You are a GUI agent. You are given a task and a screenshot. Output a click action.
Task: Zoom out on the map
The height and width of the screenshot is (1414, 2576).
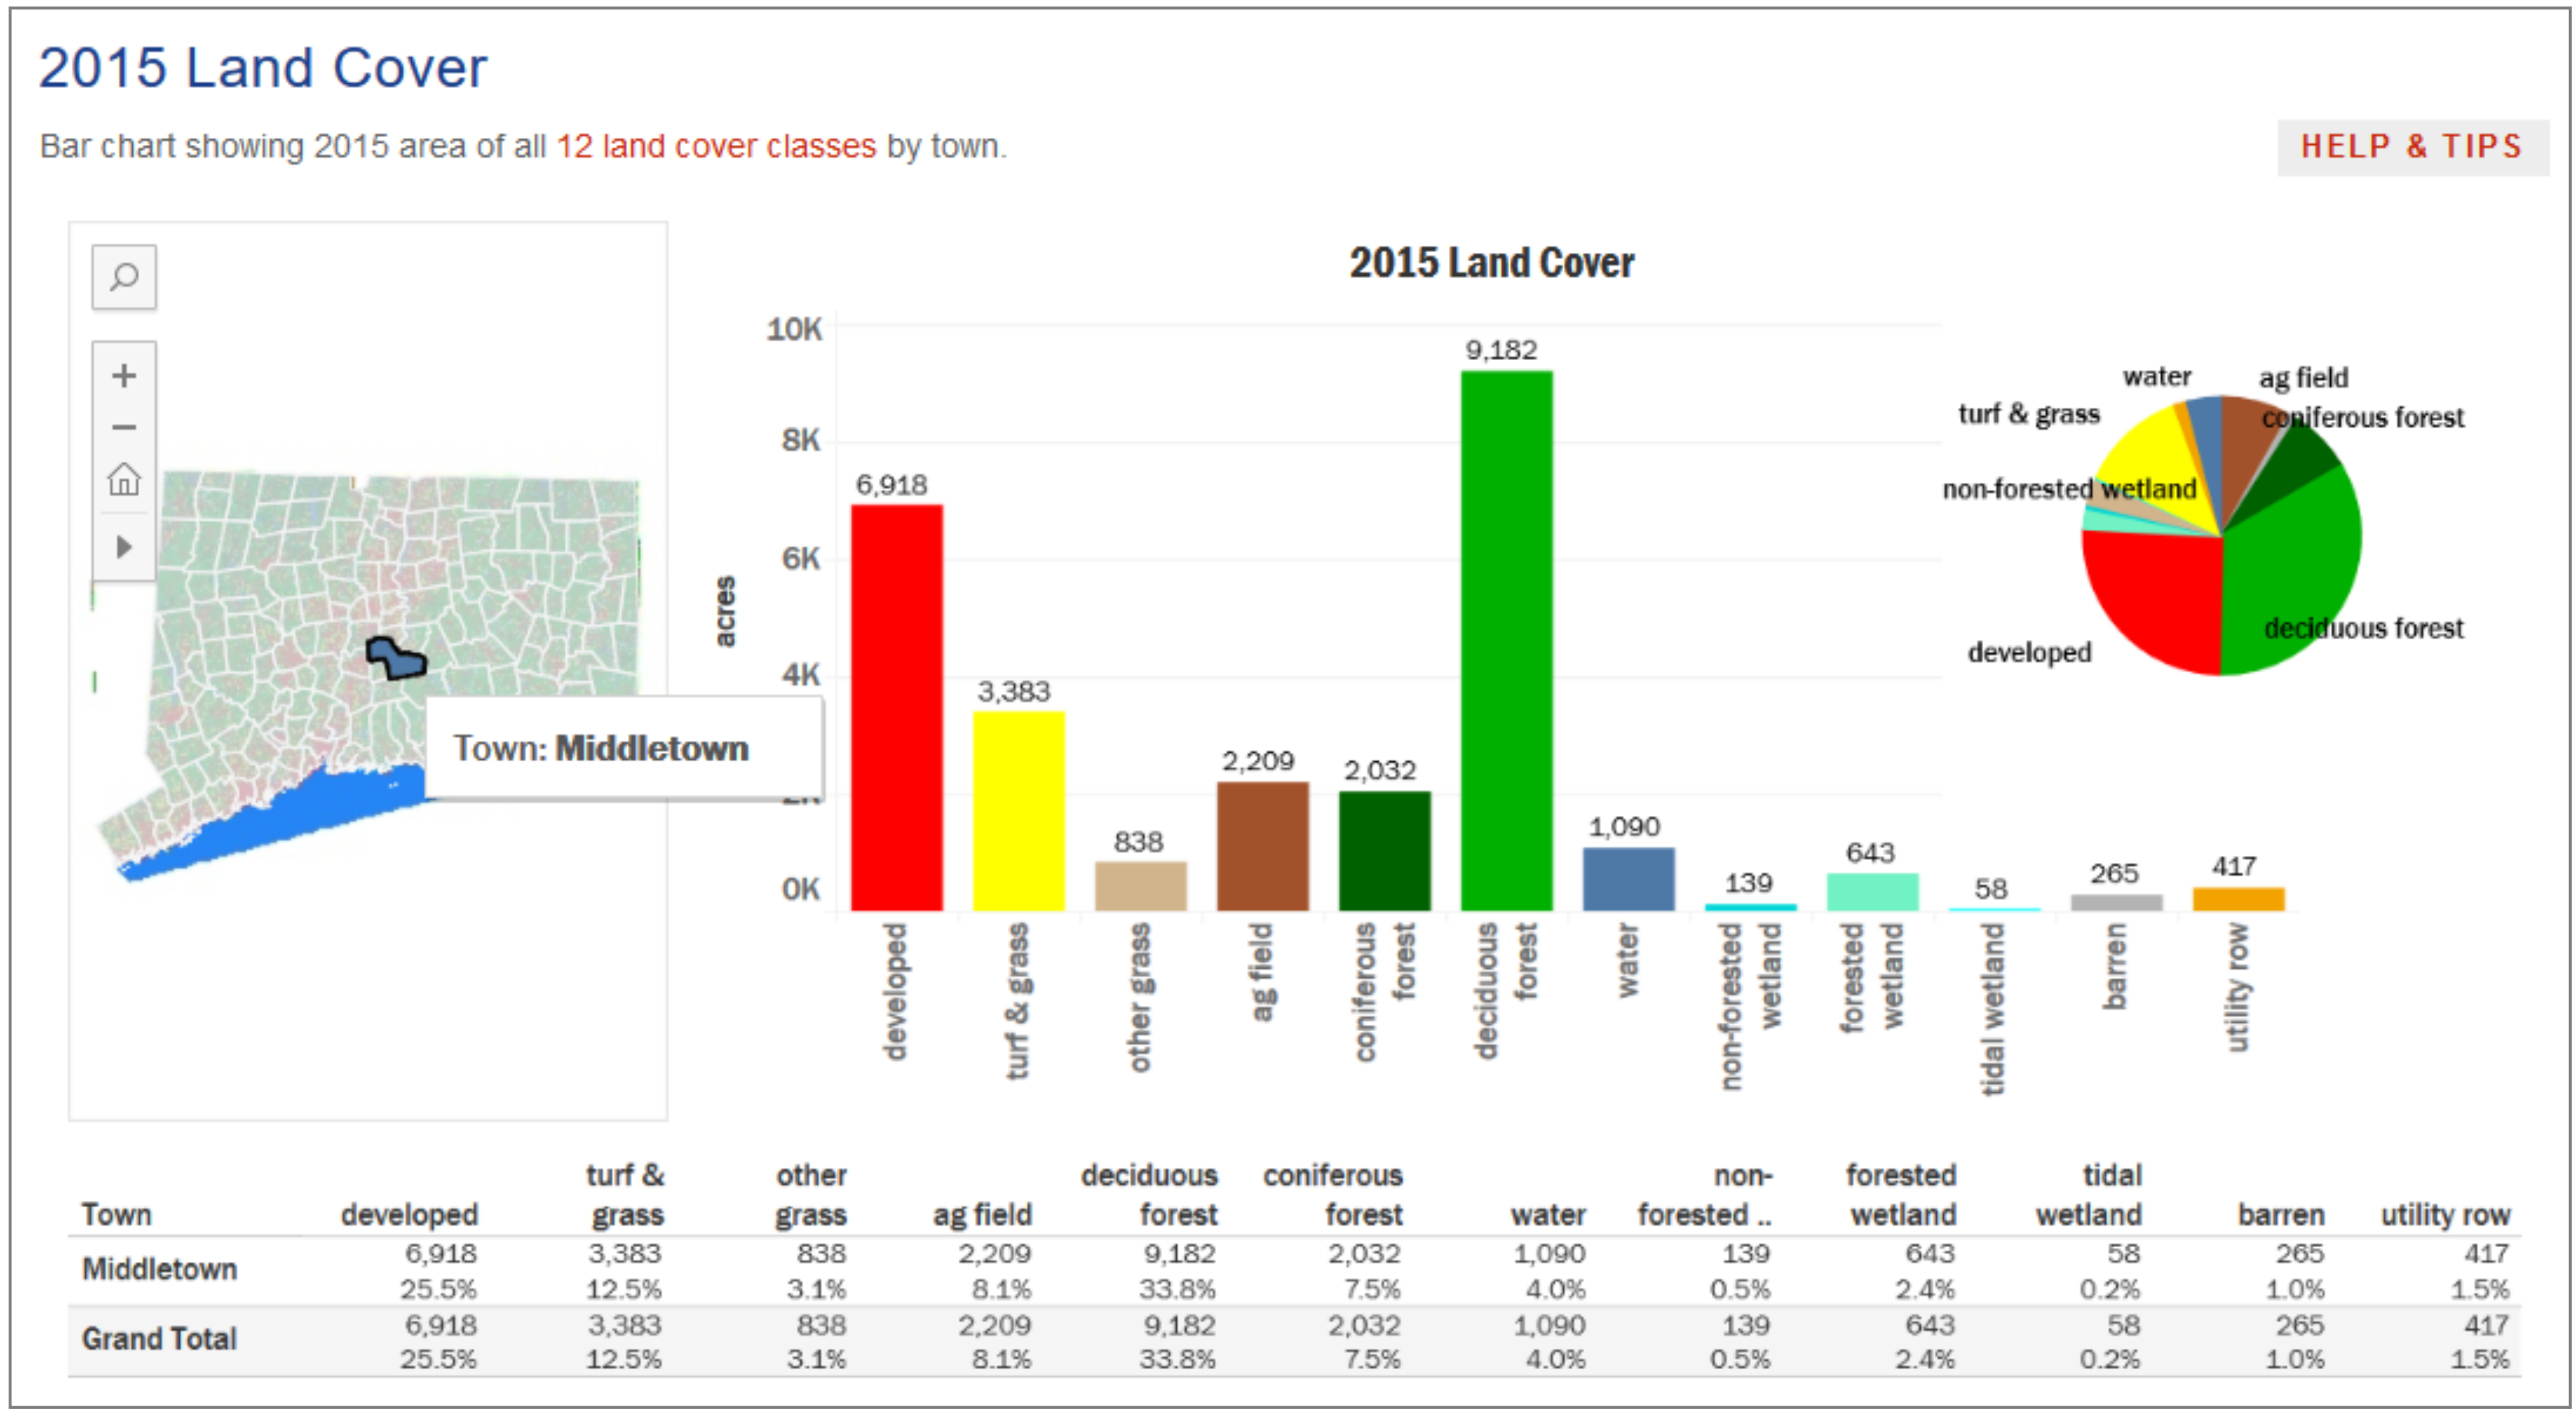(124, 427)
